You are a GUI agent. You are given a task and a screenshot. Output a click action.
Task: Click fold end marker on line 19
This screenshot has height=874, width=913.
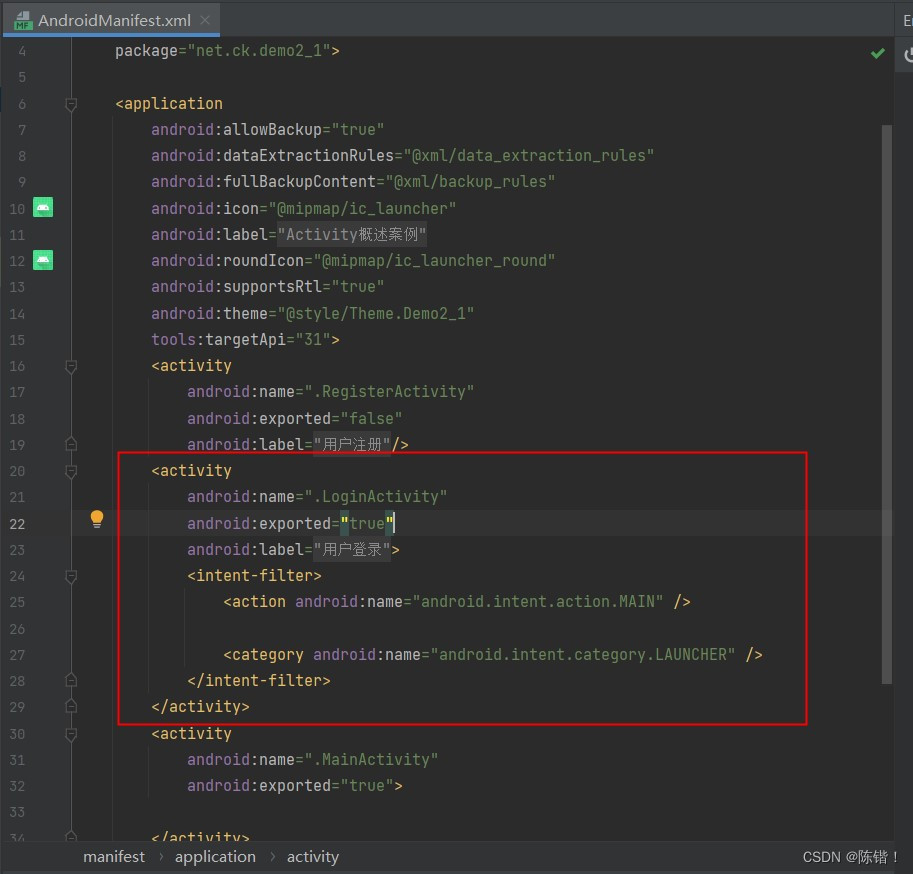point(71,444)
